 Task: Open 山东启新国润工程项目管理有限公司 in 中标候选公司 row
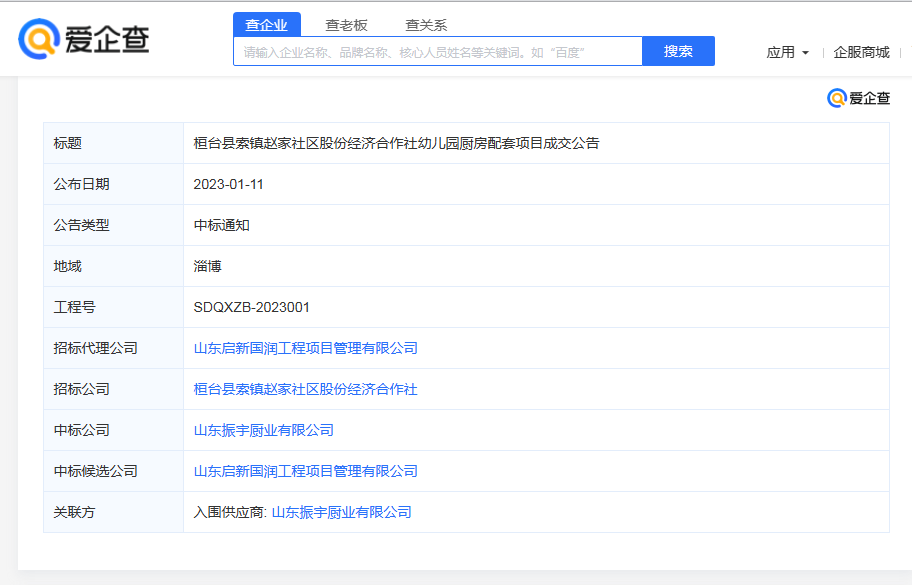pyautogui.click(x=305, y=471)
